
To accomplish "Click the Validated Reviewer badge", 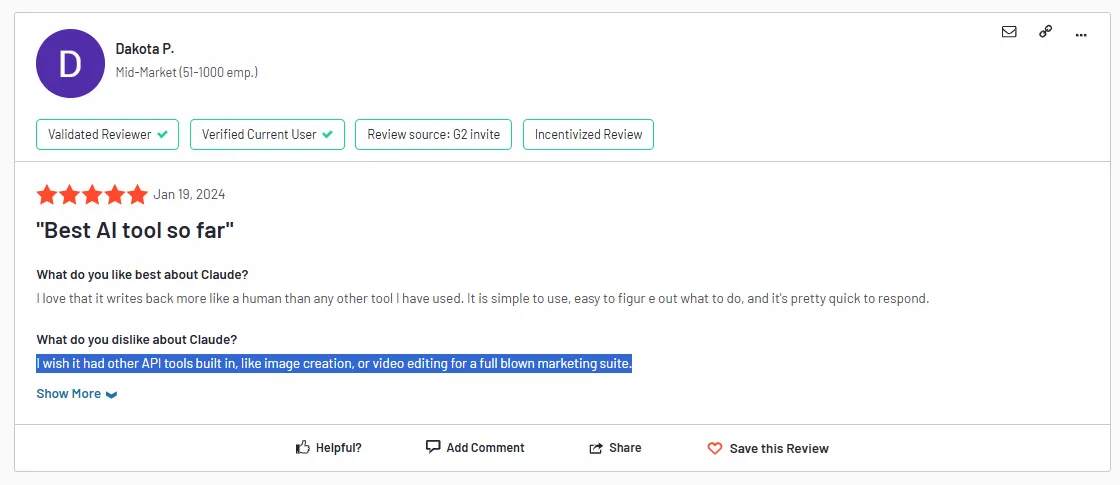I will [x=107, y=134].
